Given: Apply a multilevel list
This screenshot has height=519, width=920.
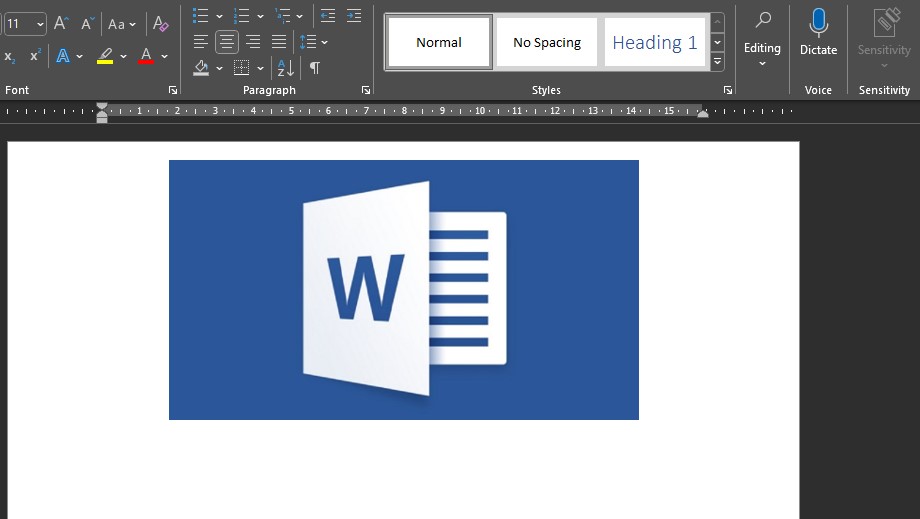Looking at the screenshot, I should pos(282,16).
